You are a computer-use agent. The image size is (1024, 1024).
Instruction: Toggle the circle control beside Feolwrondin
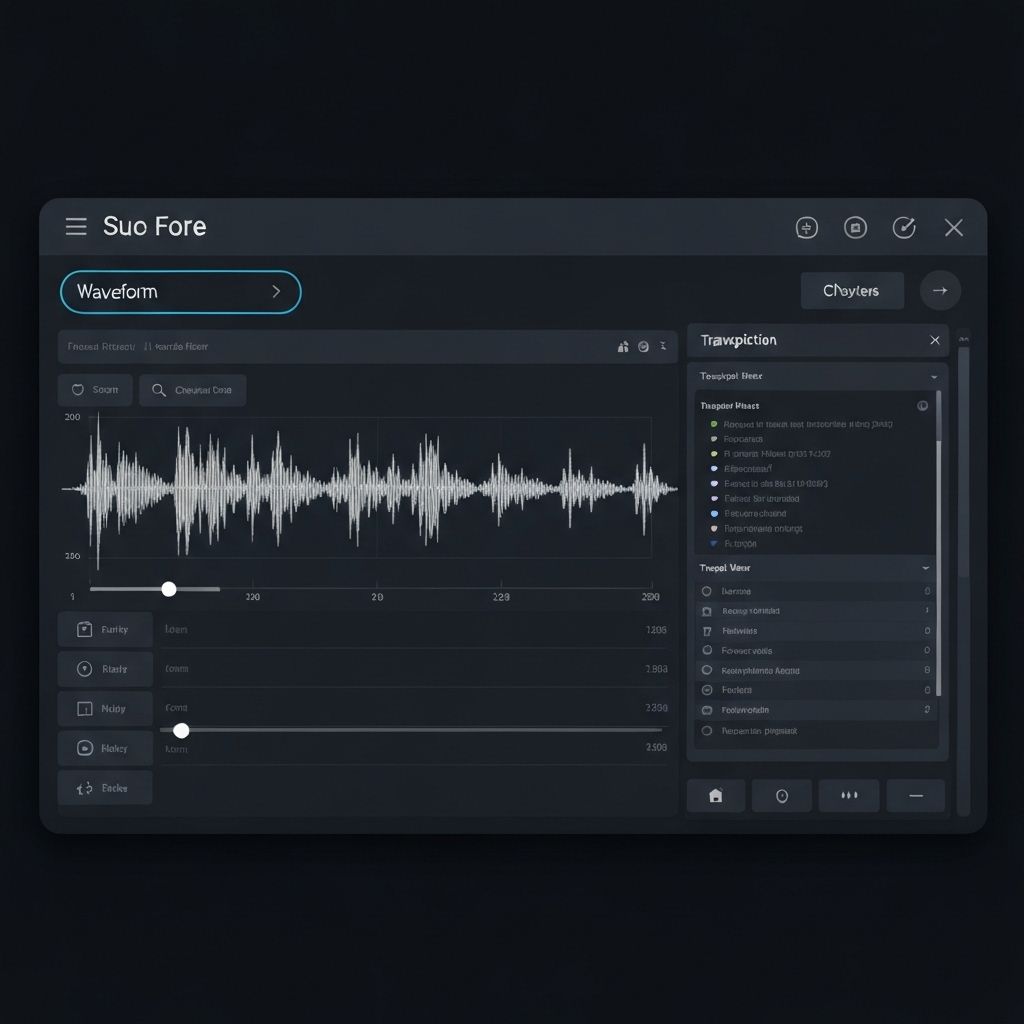[x=706, y=710]
